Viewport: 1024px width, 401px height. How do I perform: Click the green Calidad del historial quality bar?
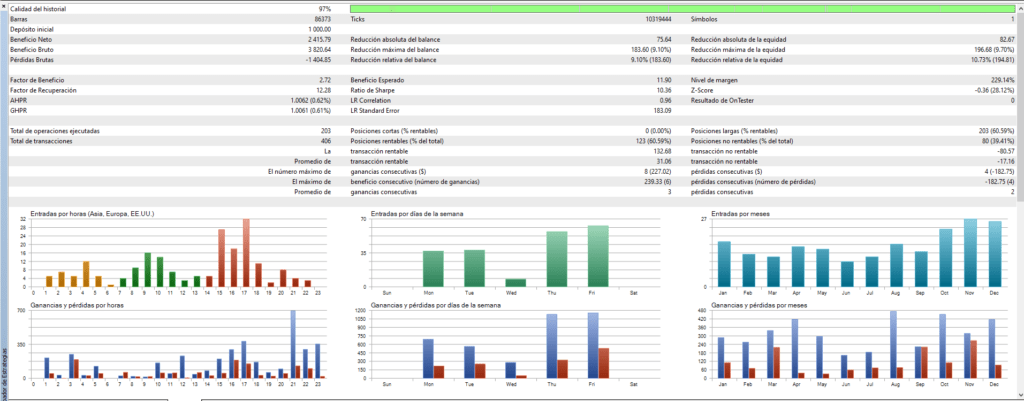(682, 9)
